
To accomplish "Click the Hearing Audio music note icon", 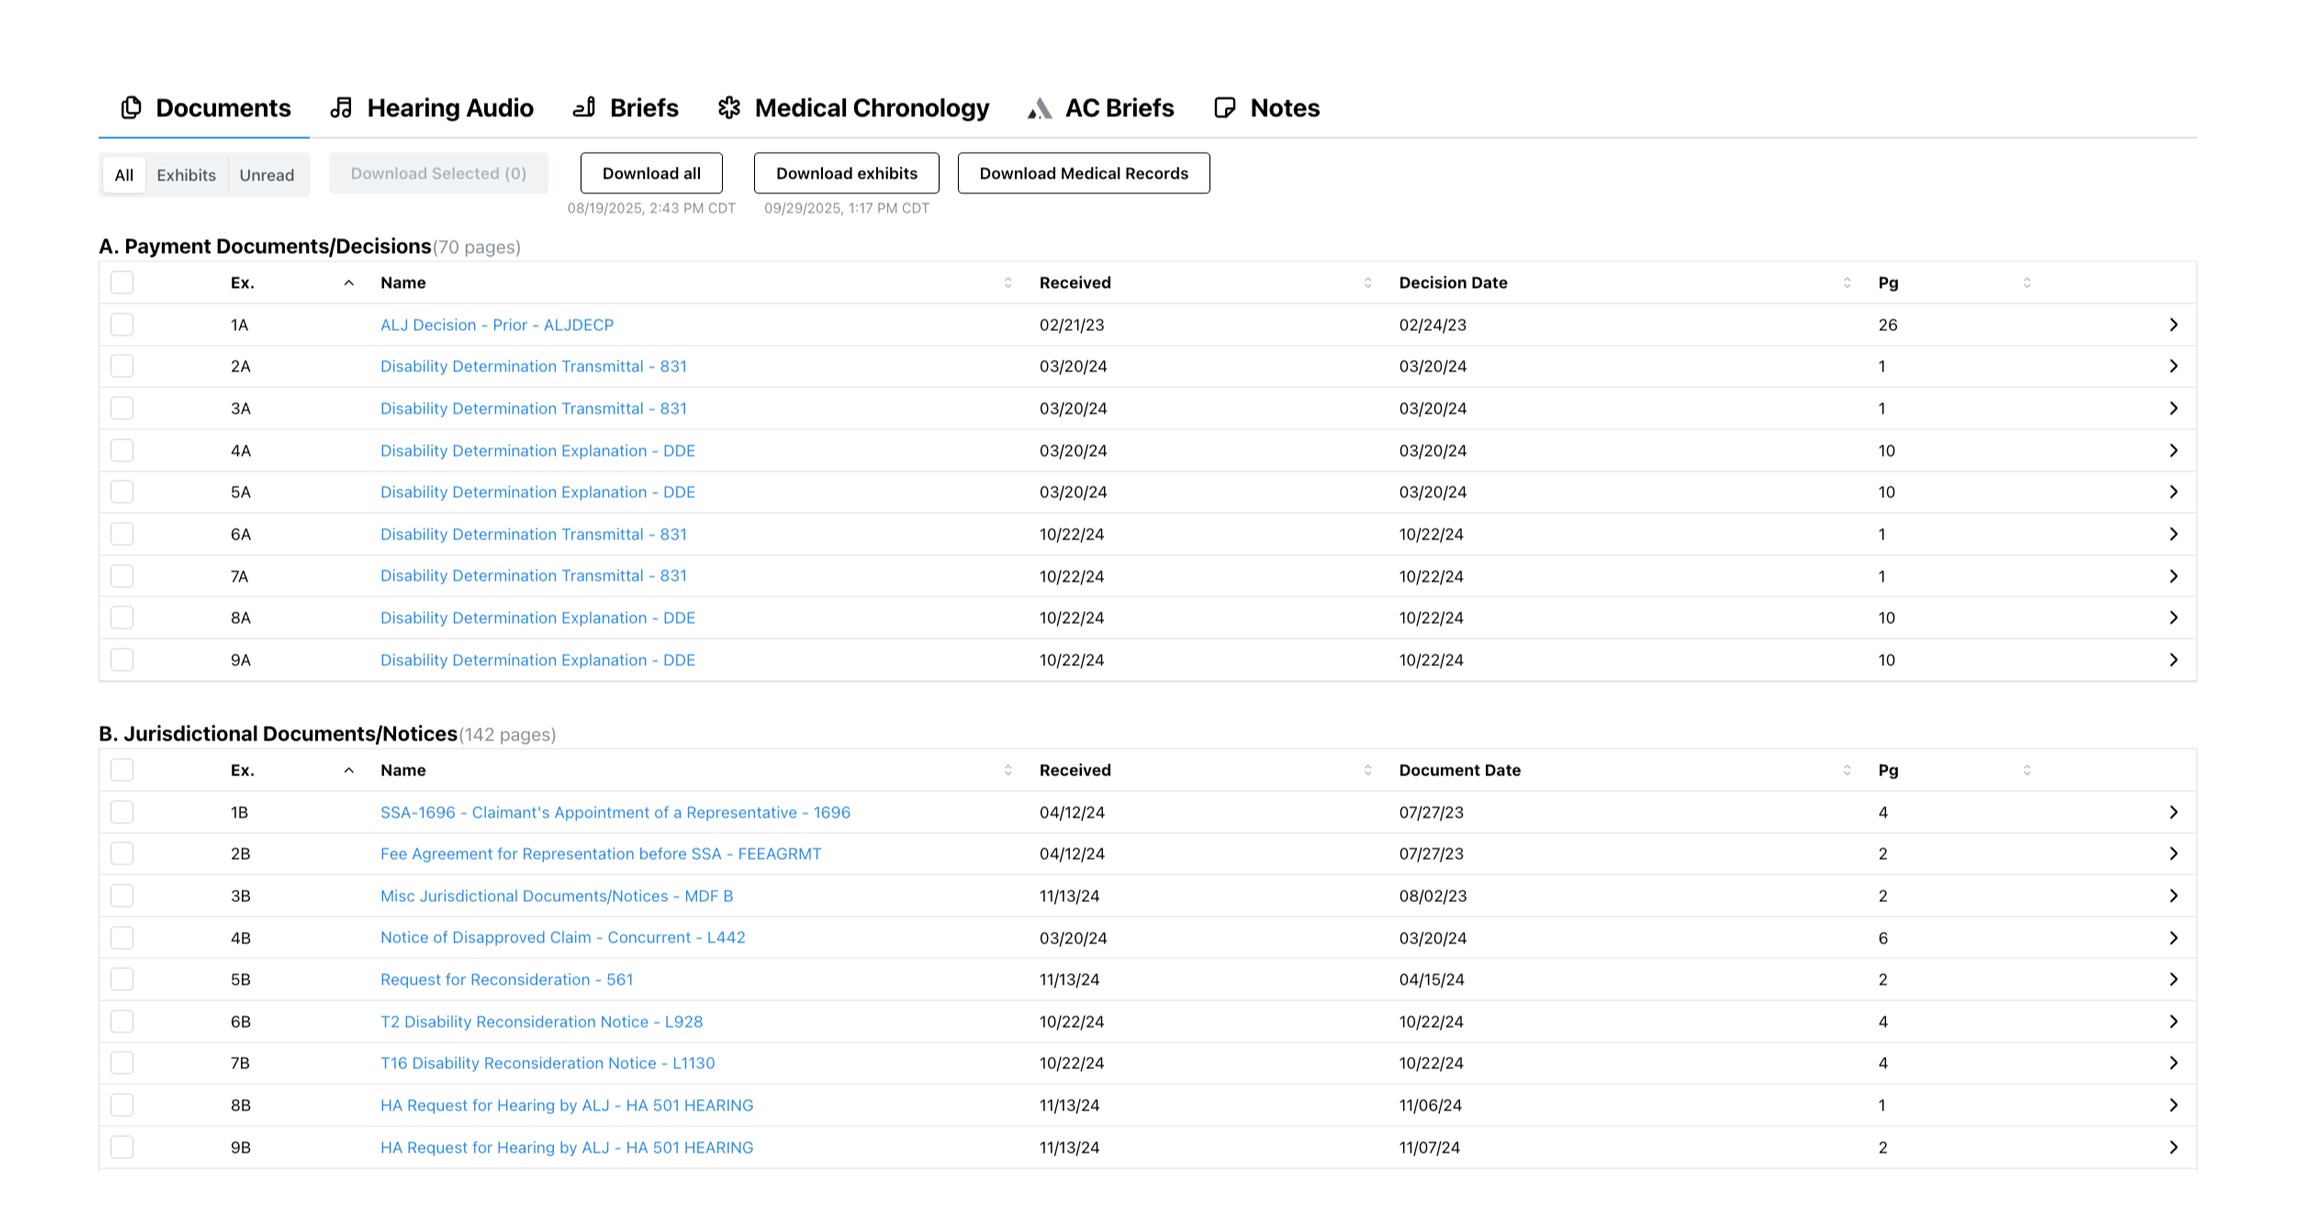I will click(x=342, y=108).
